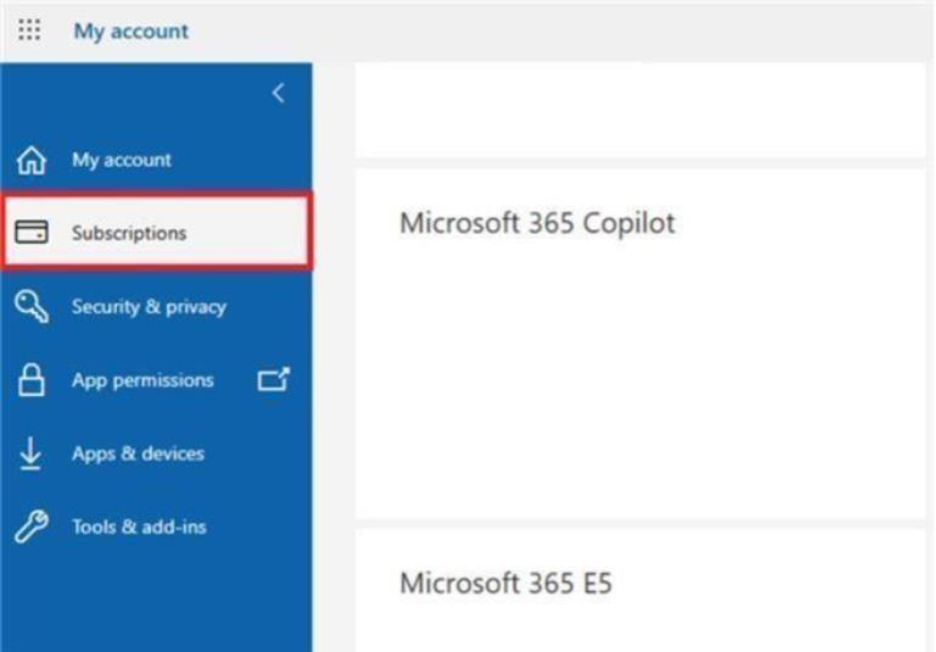Click the My account header title
Image resolution: width=936 pixels, height=652 pixels.
point(131,31)
